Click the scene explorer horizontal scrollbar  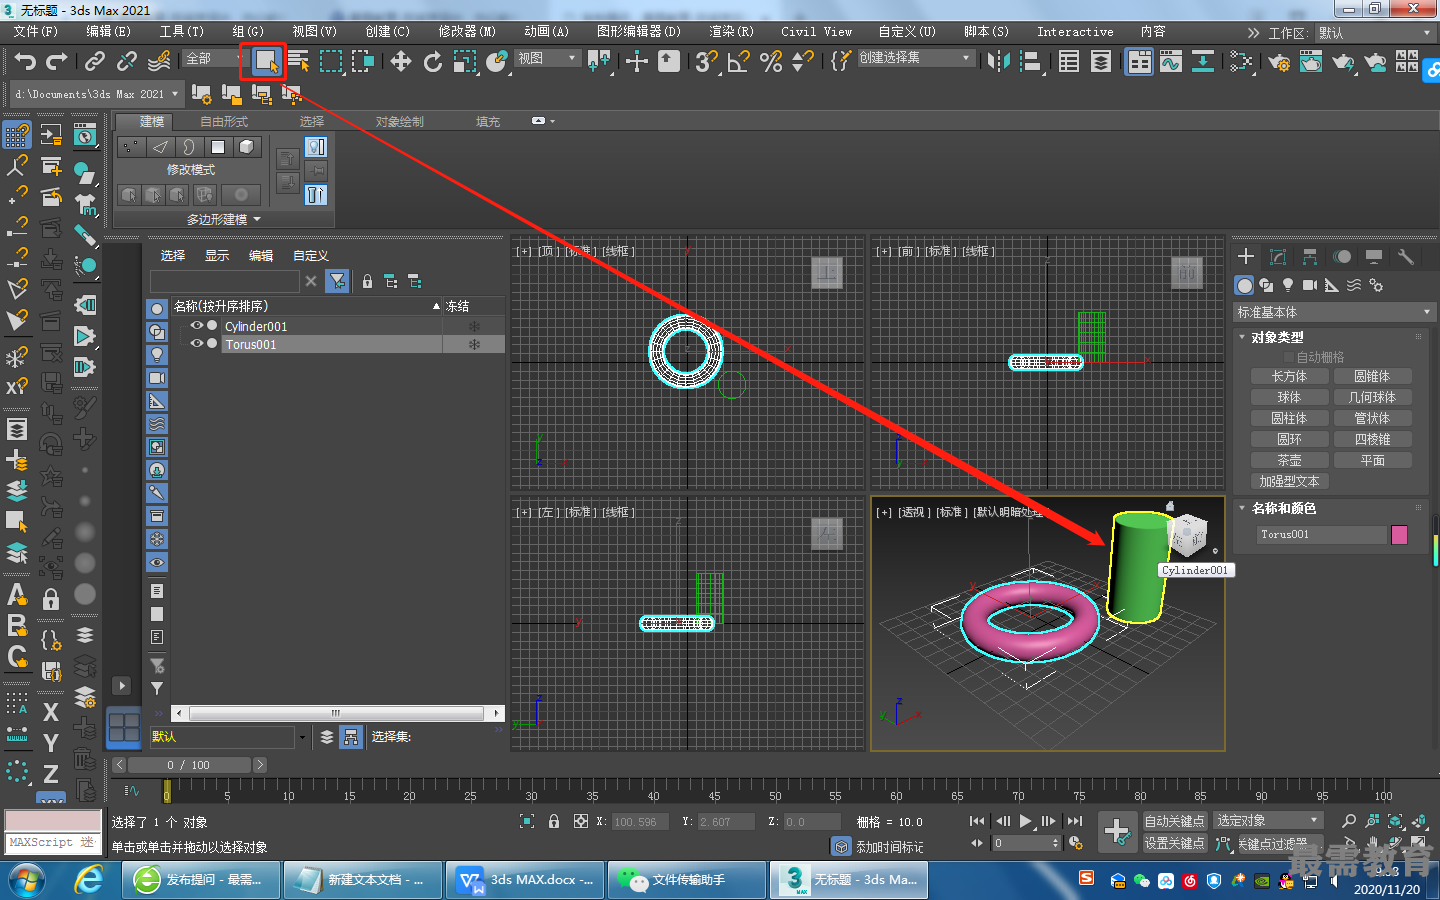pyautogui.click(x=336, y=713)
